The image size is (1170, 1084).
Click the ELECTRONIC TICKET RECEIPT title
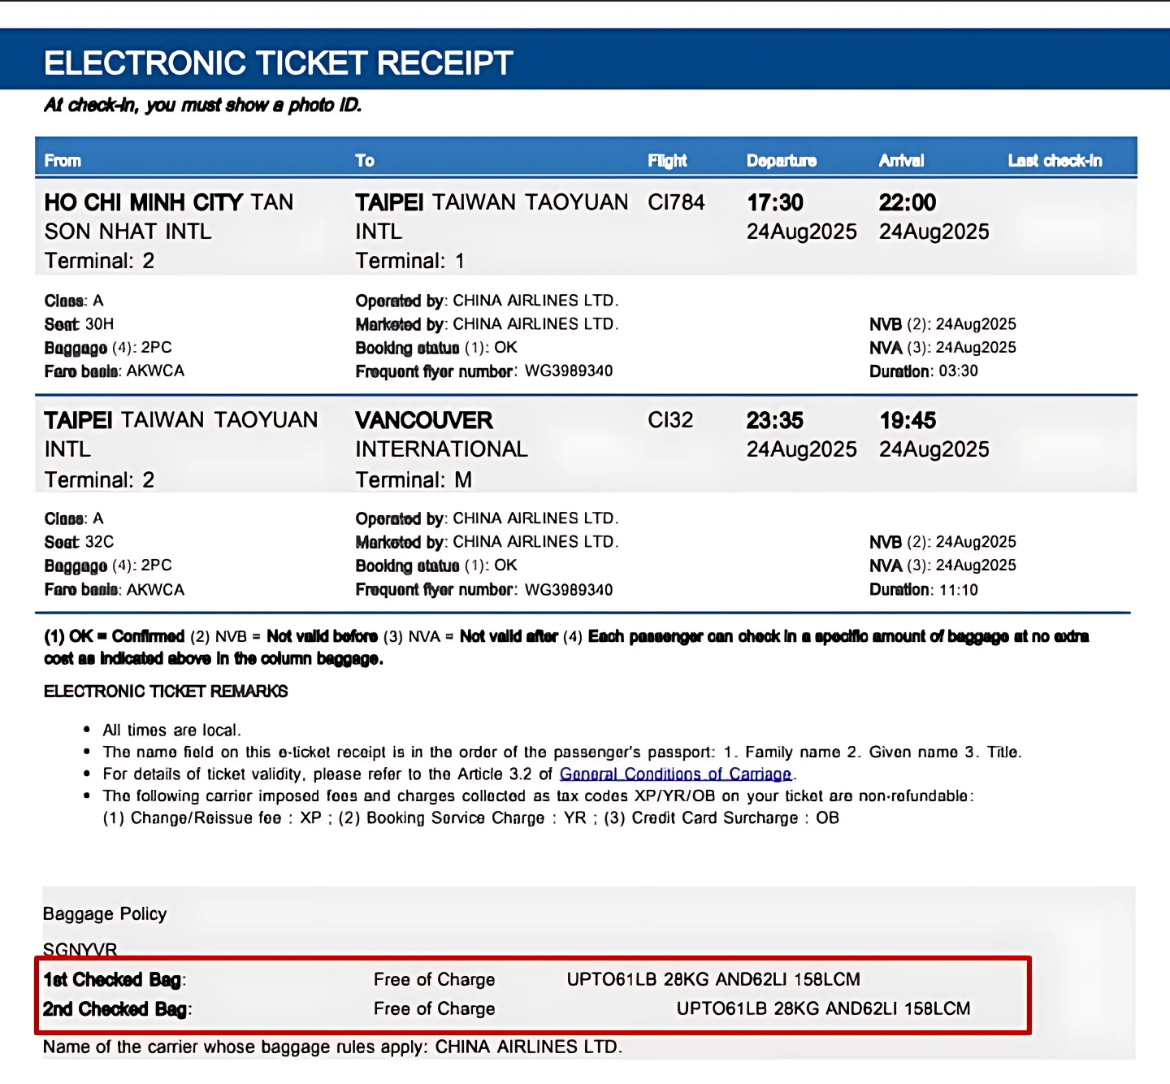tap(278, 63)
